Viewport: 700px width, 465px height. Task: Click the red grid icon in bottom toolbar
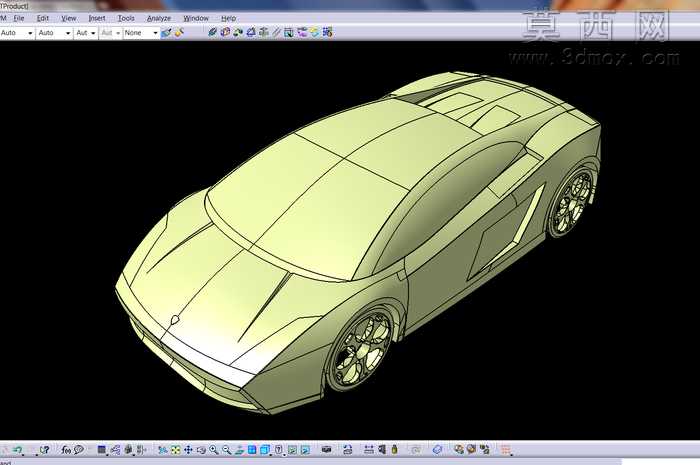coord(505,450)
